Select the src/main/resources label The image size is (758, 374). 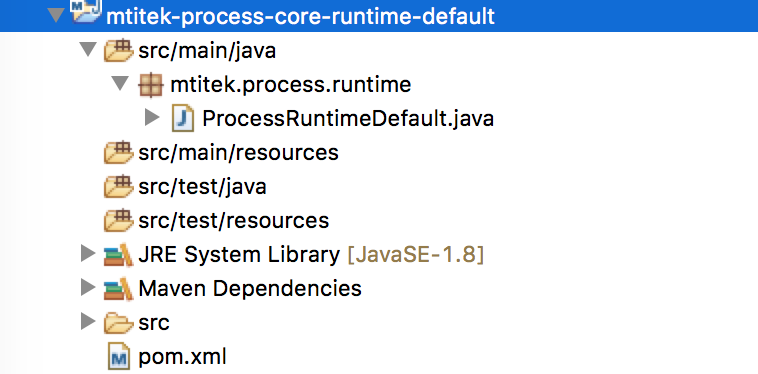[x=238, y=153]
